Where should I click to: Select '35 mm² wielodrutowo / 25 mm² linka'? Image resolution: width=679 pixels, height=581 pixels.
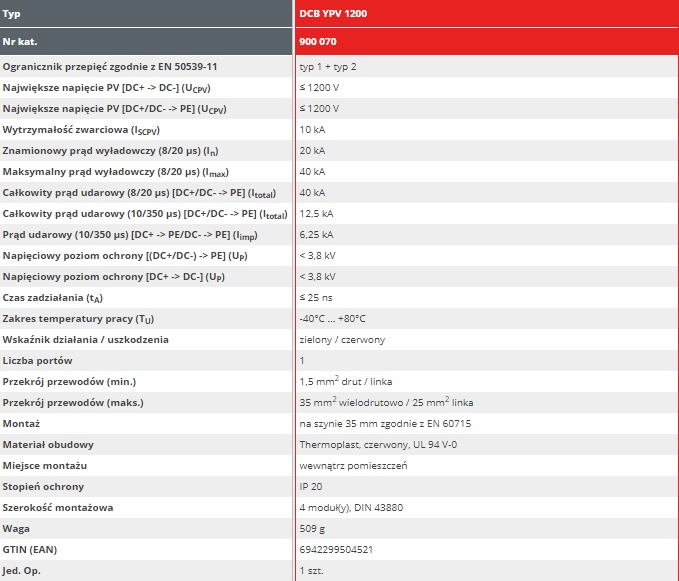(386, 402)
